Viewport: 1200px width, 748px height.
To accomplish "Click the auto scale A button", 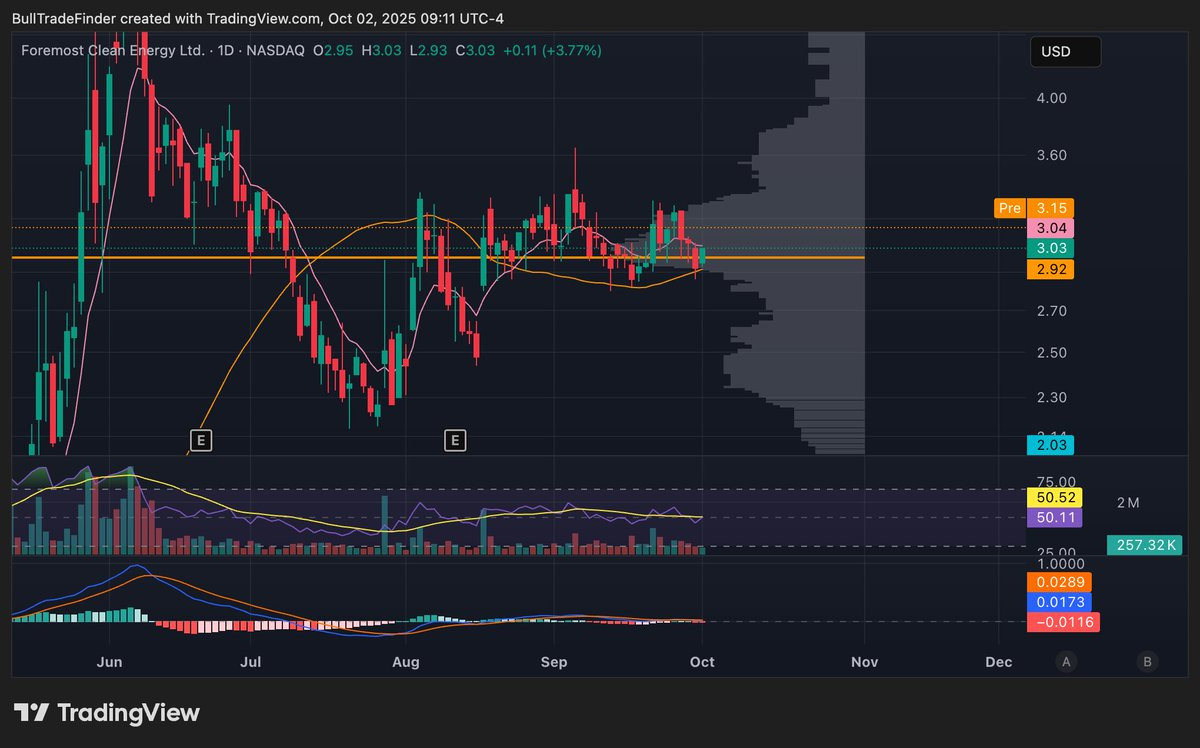I will coord(1067,661).
